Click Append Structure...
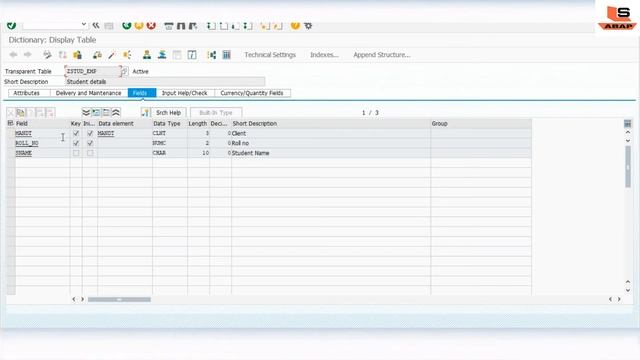640x360 pixels. coord(382,55)
